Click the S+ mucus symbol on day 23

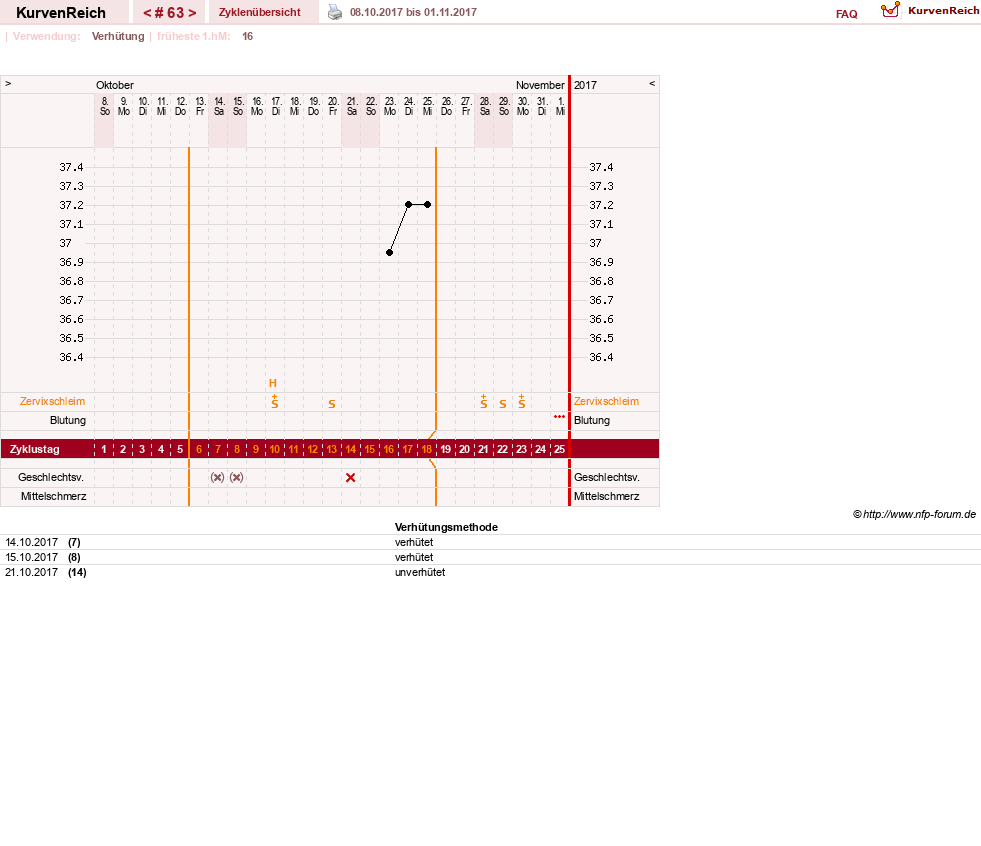tap(522, 402)
